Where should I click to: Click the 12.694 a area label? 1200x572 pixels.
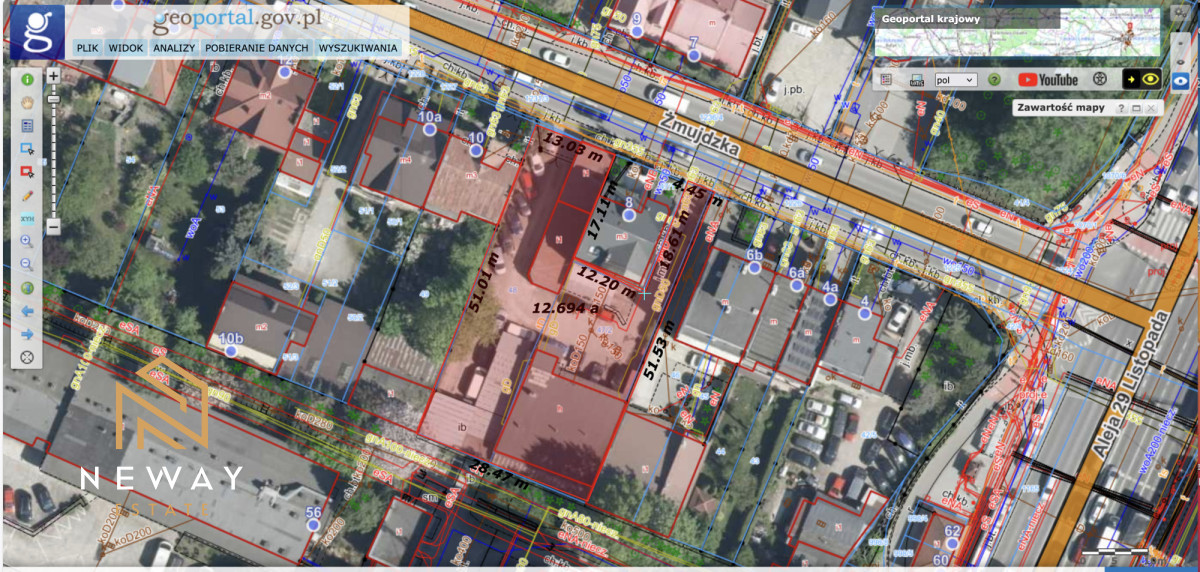565,307
